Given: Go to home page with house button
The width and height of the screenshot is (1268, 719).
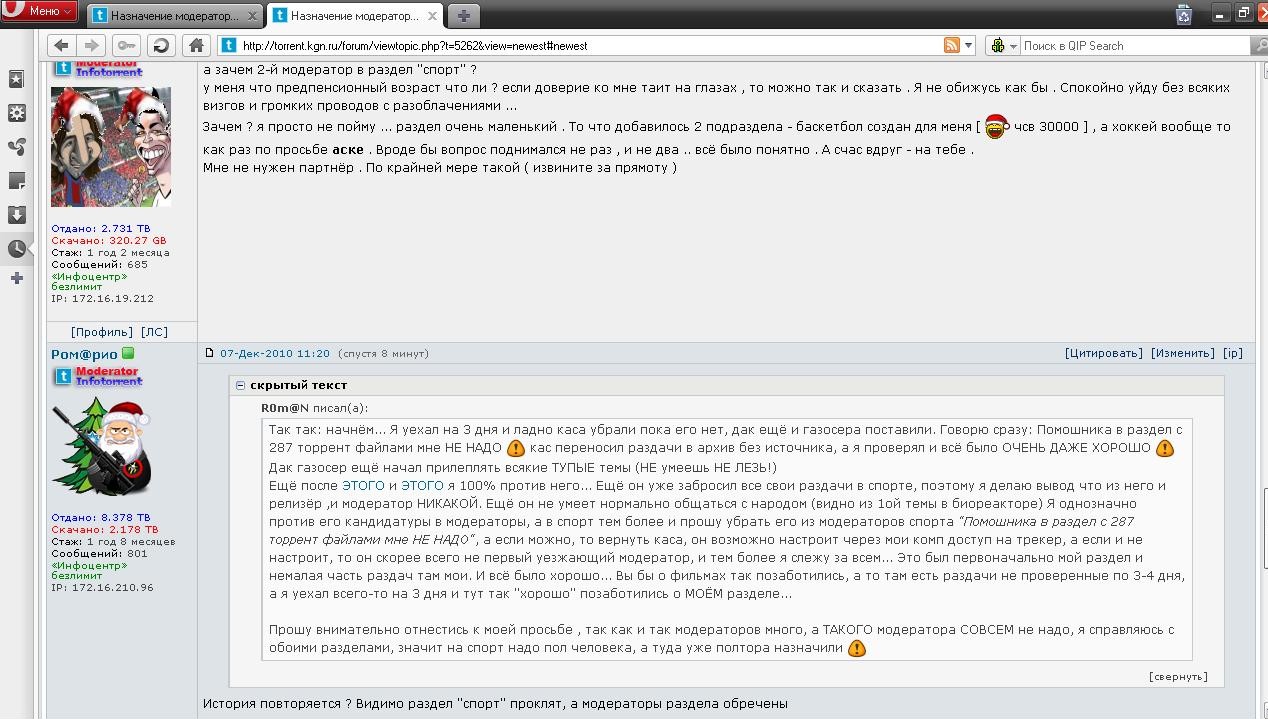Looking at the screenshot, I should pyautogui.click(x=196, y=45).
